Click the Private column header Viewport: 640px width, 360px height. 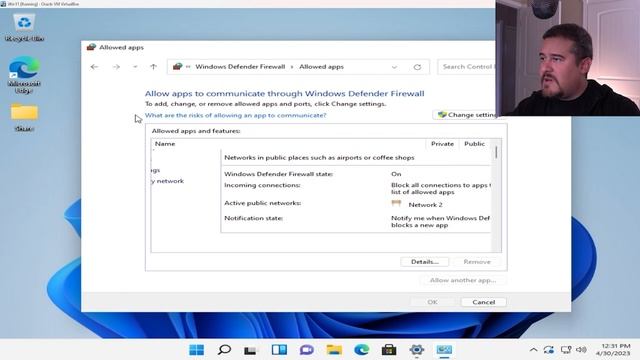(x=442, y=144)
